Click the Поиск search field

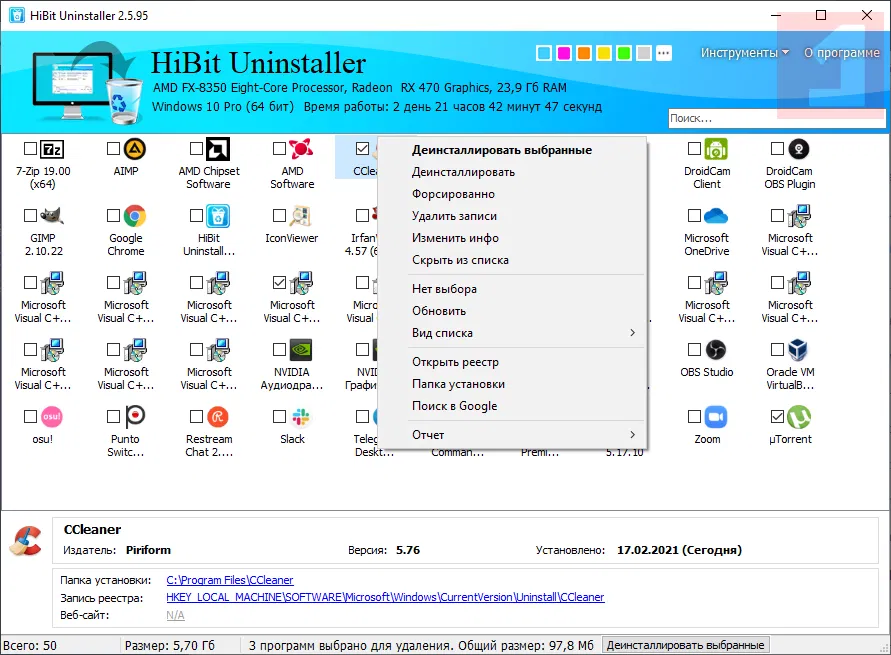coord(777,118)
